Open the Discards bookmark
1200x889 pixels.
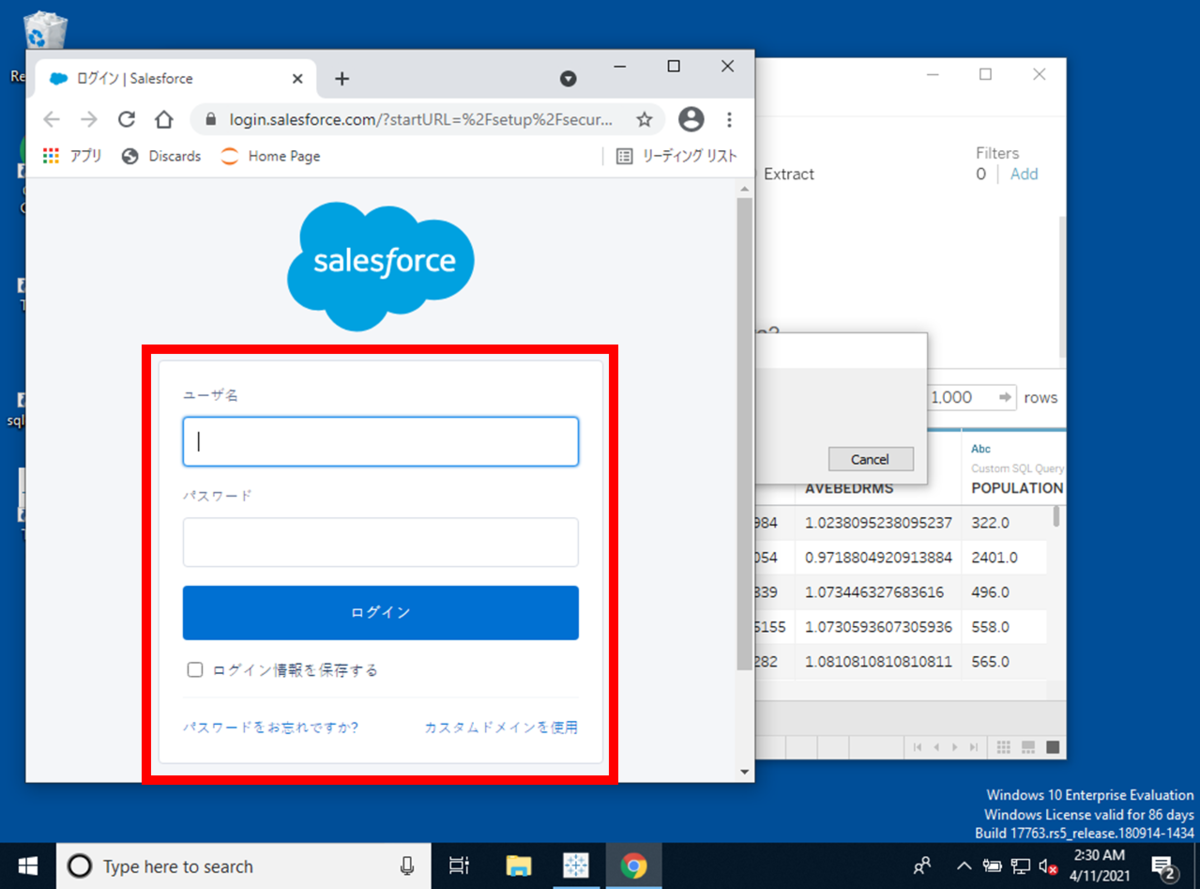[x=161, y=156]
